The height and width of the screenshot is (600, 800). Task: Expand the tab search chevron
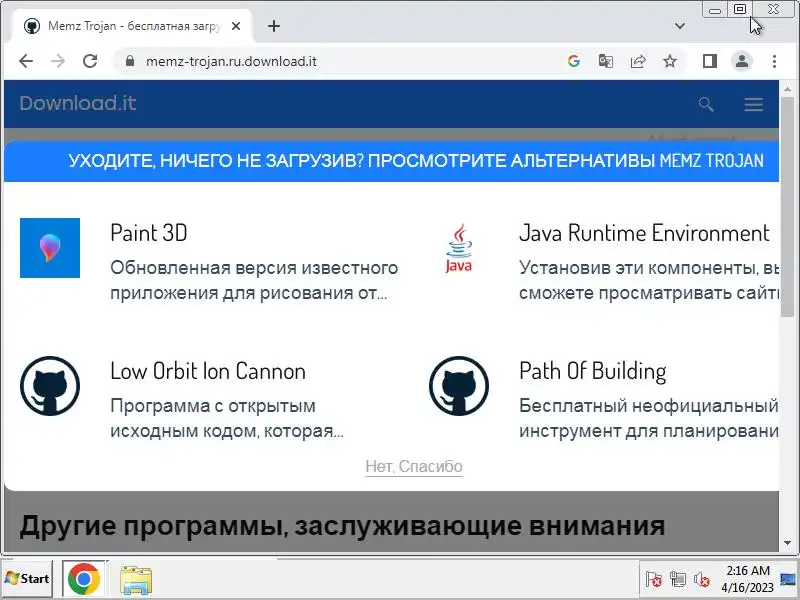[680, 26]
